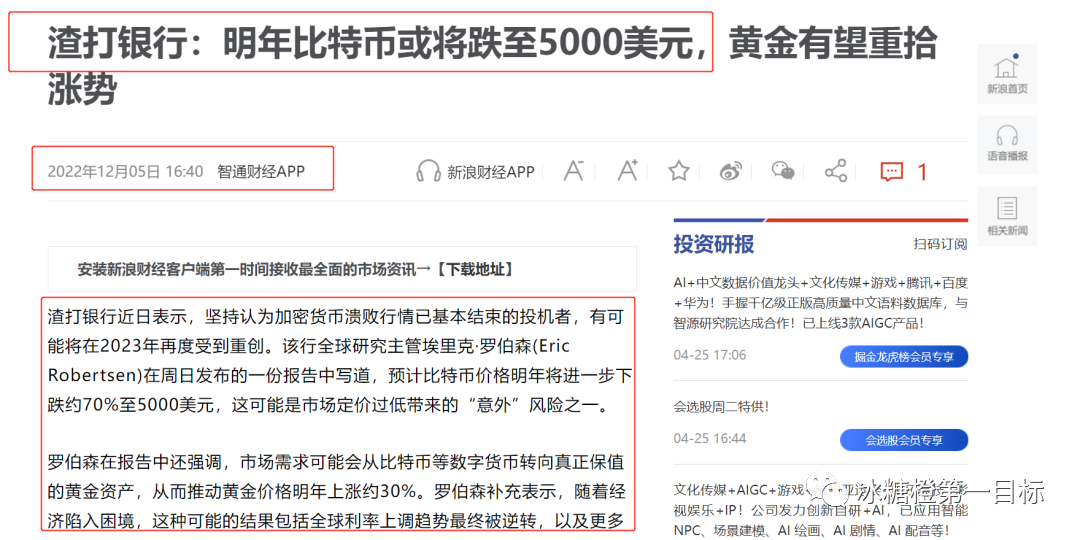Open 智通财经APP source link
The image size is (1080, 540).
pos(261,171)
